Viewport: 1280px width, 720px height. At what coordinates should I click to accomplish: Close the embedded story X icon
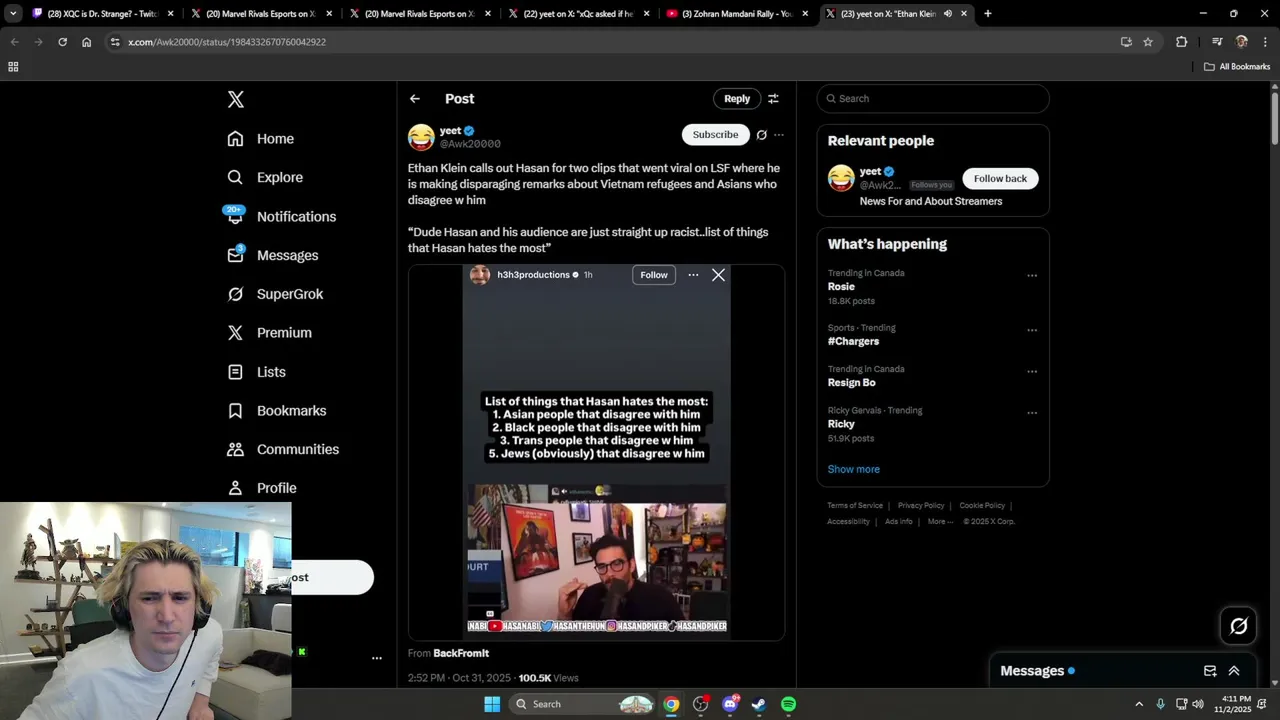(718, 275)
